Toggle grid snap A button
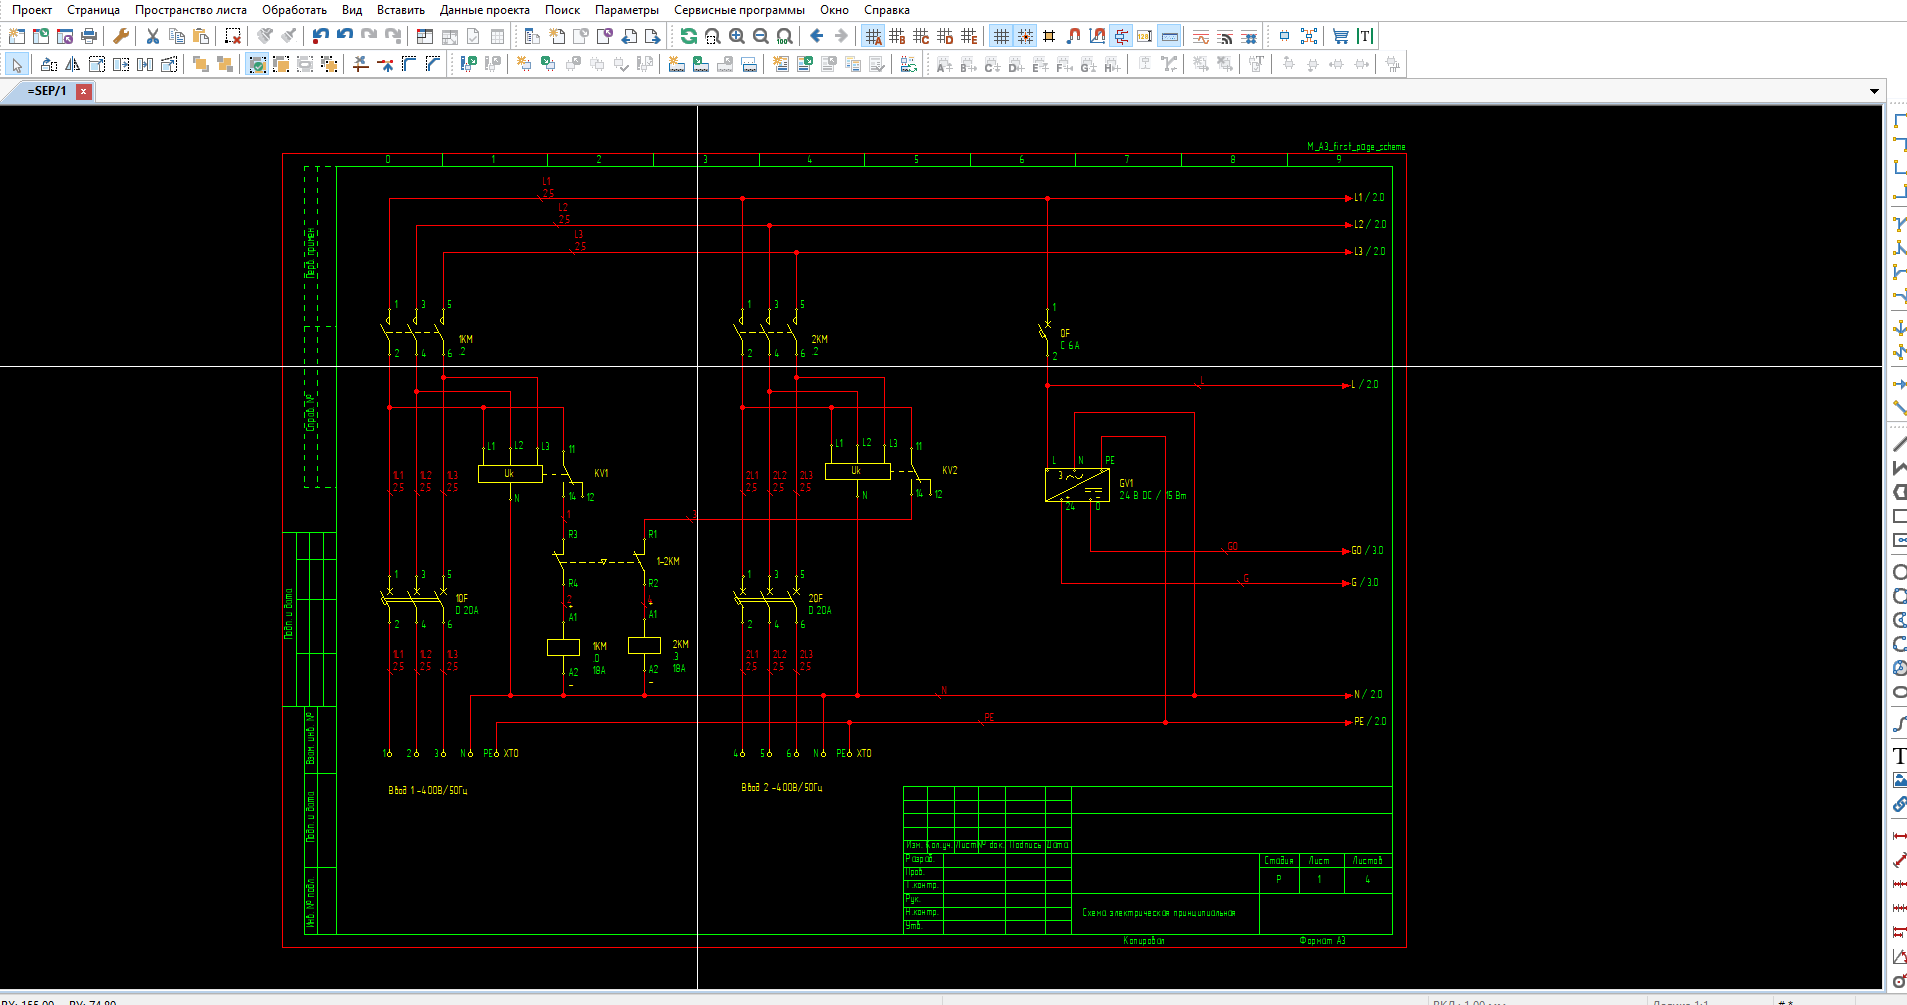Image resolution: width=1907 pixels, height=1005 pixels. click(873, 36)
